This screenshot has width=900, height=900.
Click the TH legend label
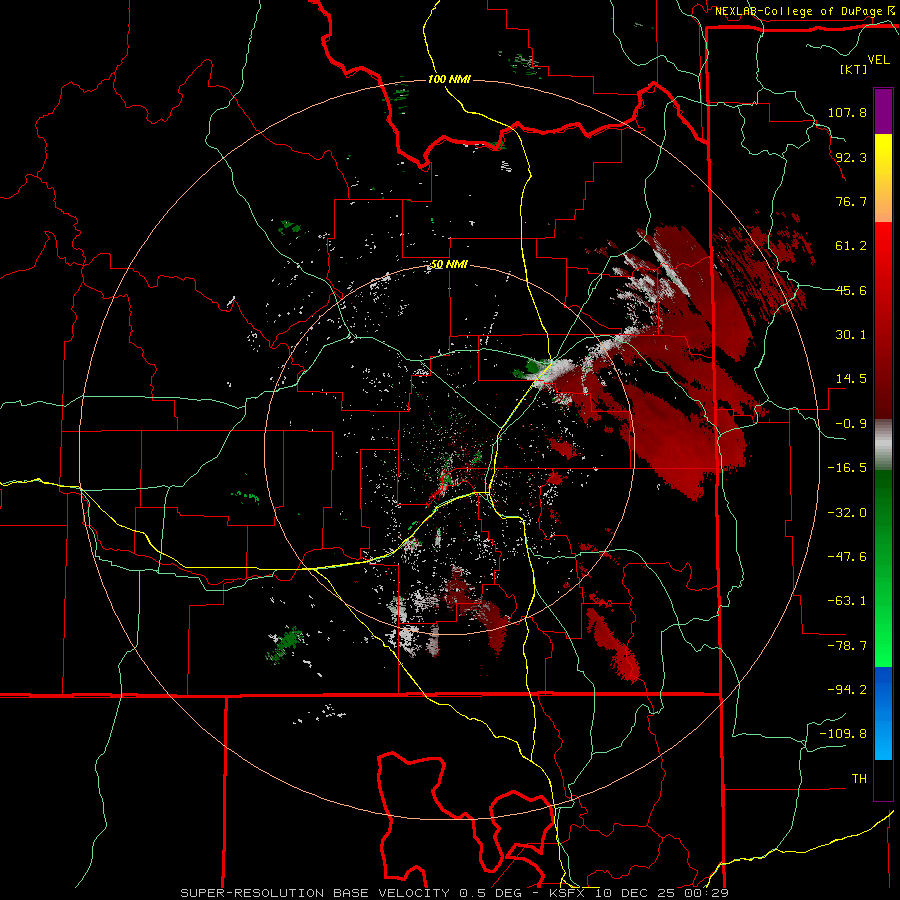(x=859, y=779)
